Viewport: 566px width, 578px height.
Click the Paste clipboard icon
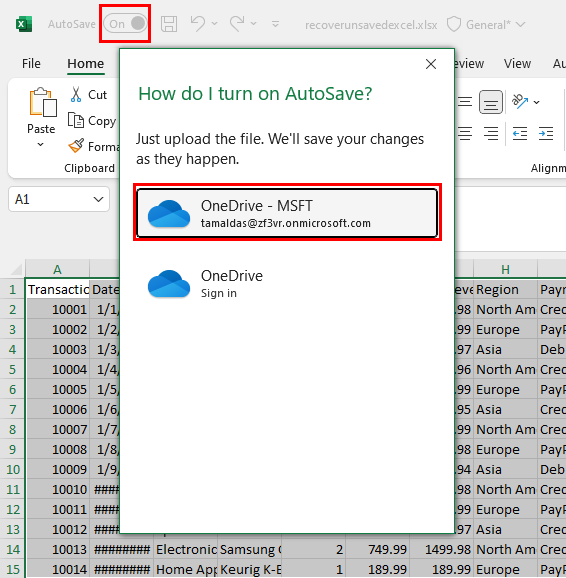(42, 102)
